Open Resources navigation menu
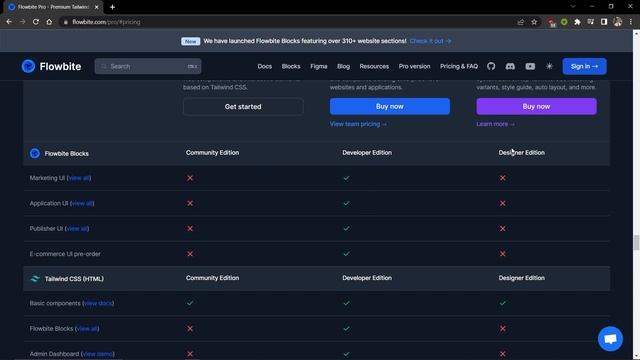The image size is (640, 360). 374,66
